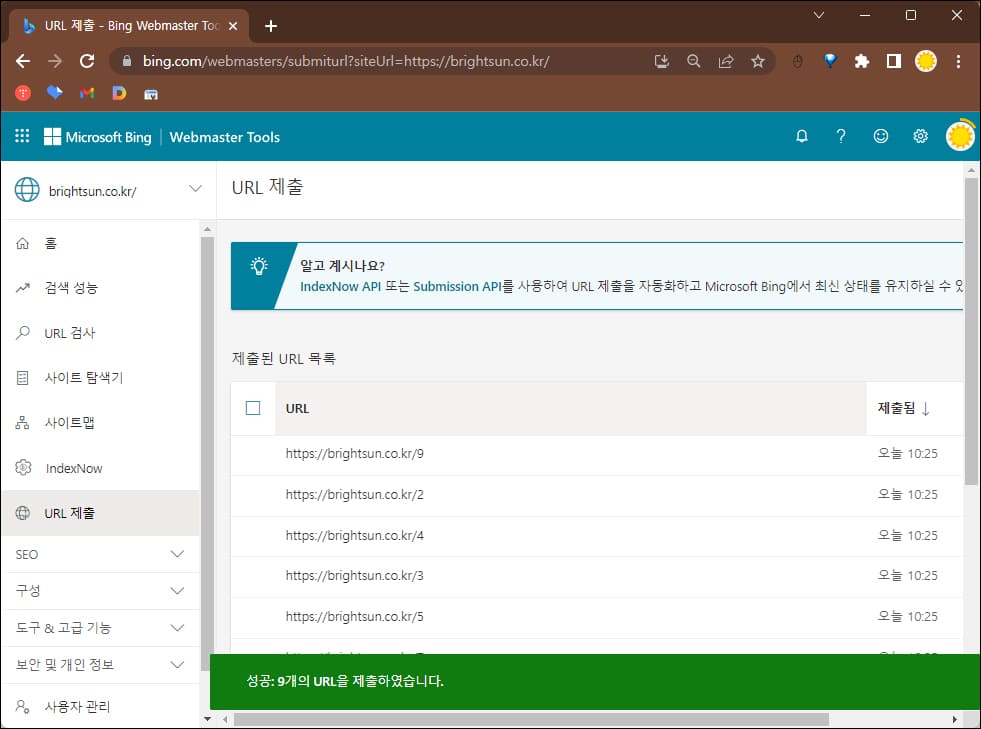The height and width of the screenshot is (729, 981).
Task: Click the lightbulb tip icon
Action: [258, 267]
